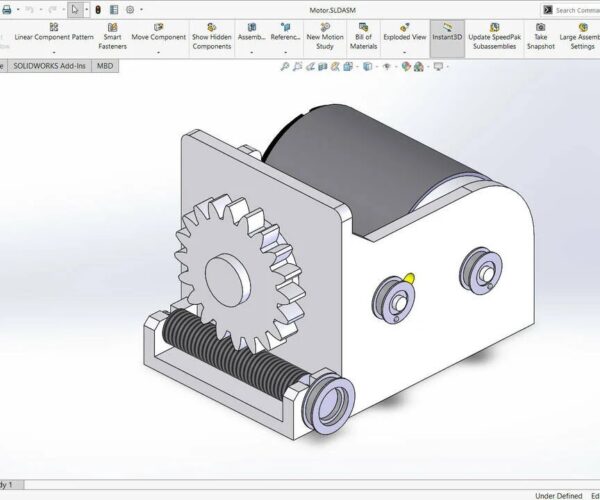This screenshot has width=600, height=500.
Task: Open the Exploded View dropdown arrow
Action: [x=405, y=52]
